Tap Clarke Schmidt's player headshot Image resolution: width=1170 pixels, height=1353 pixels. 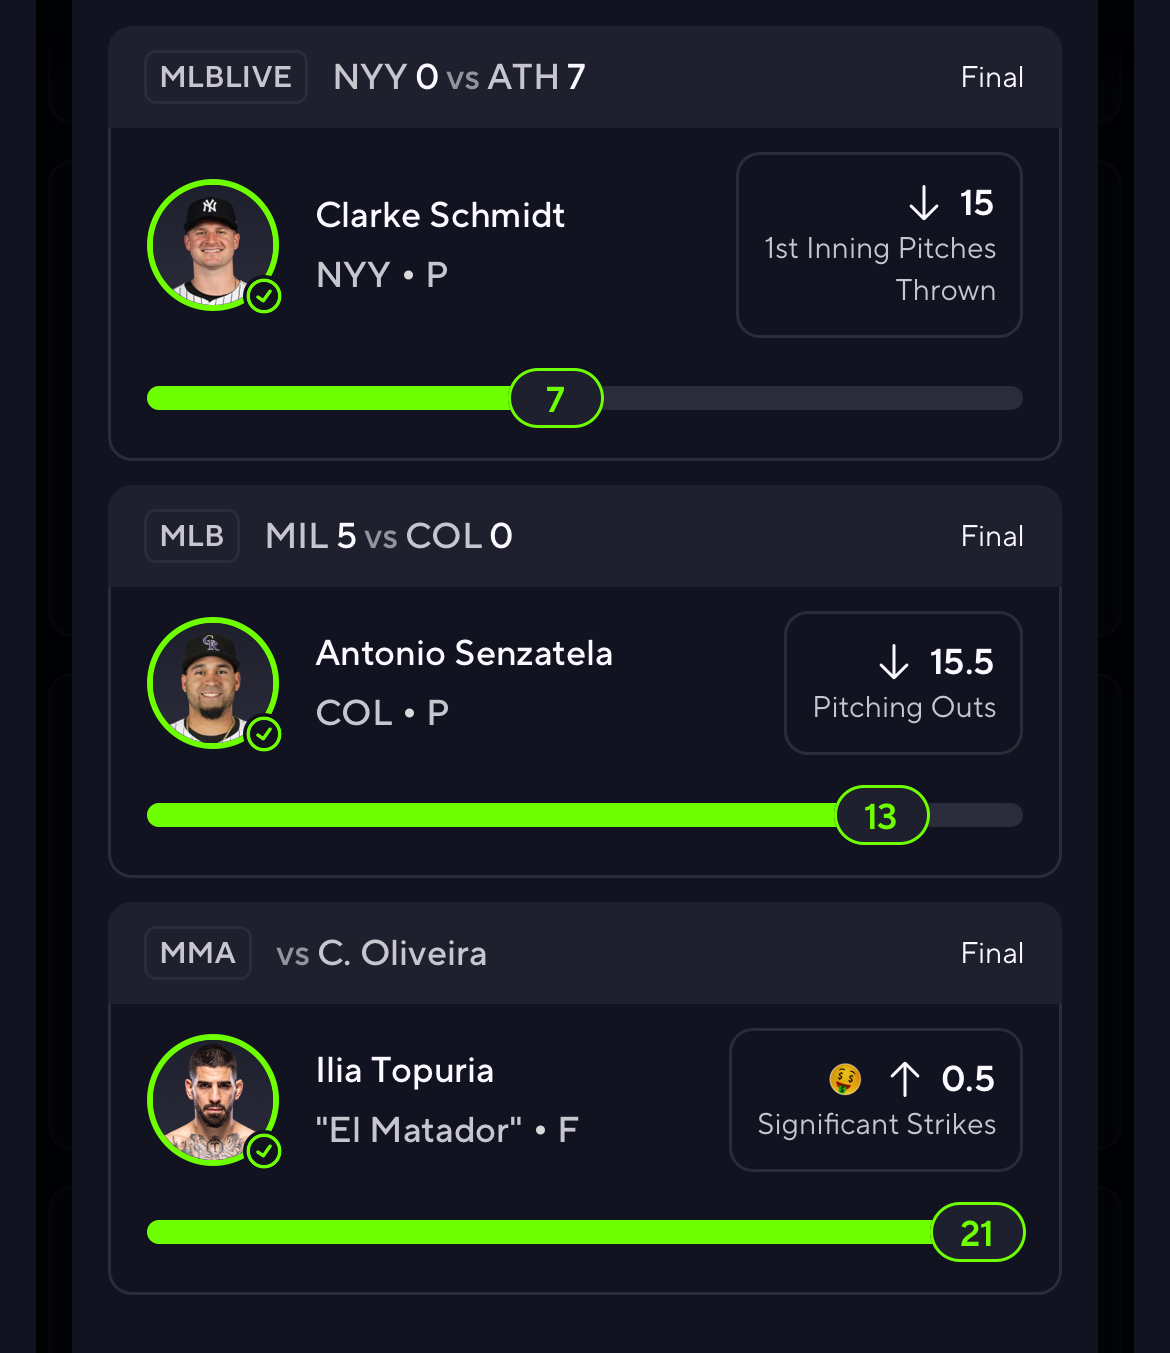[x=213, y=245]
